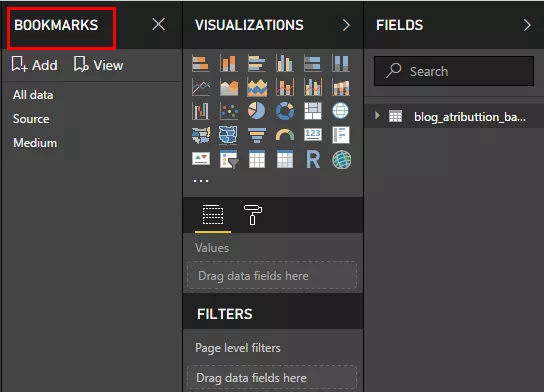Screen dimensions: 544x392
Task: Expand the blog_atributtion_ba... table
Action: 377,116
